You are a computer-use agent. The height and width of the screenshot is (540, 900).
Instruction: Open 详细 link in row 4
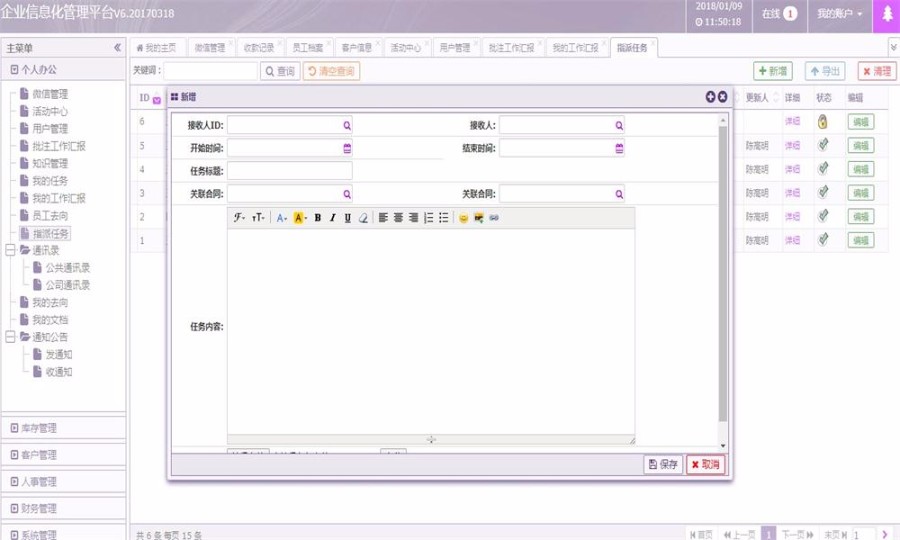[792, 169]
